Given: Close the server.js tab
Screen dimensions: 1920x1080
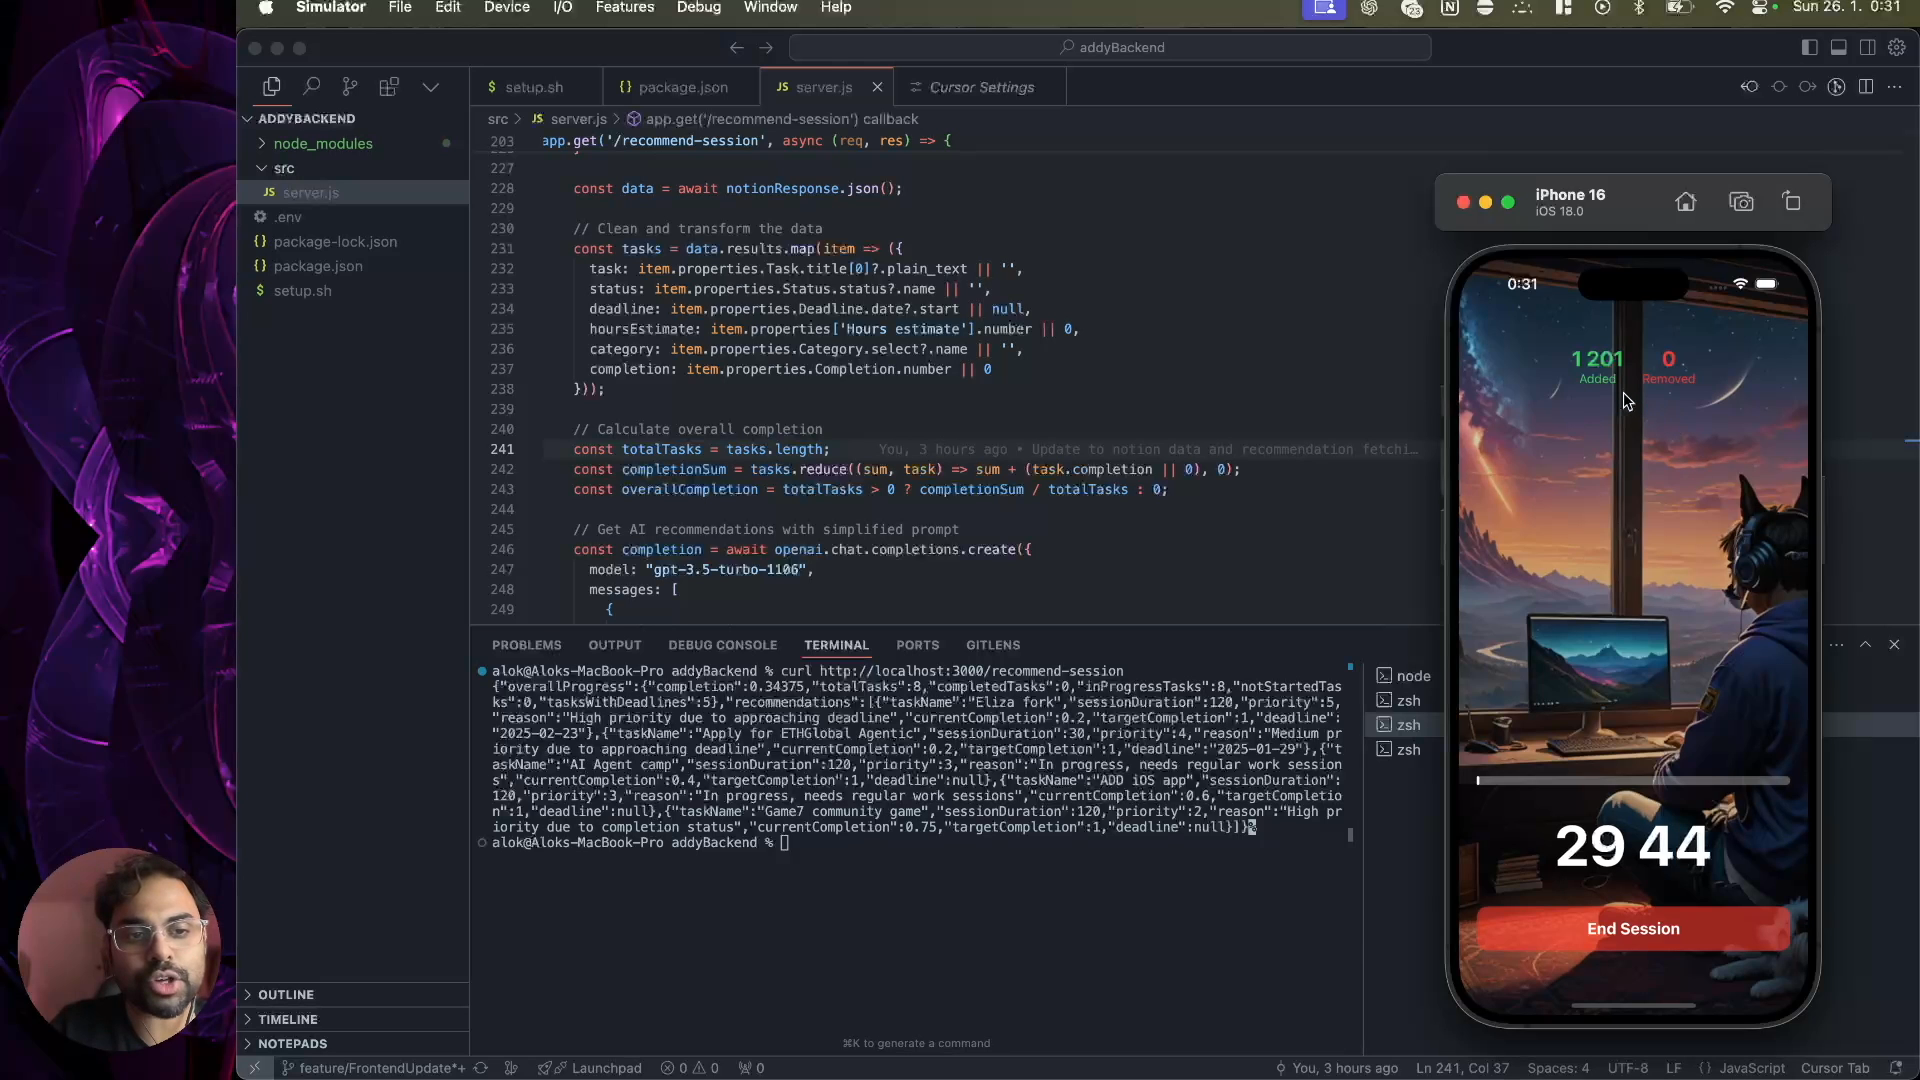Looking at the screenshot, I should tap(877, 87).
